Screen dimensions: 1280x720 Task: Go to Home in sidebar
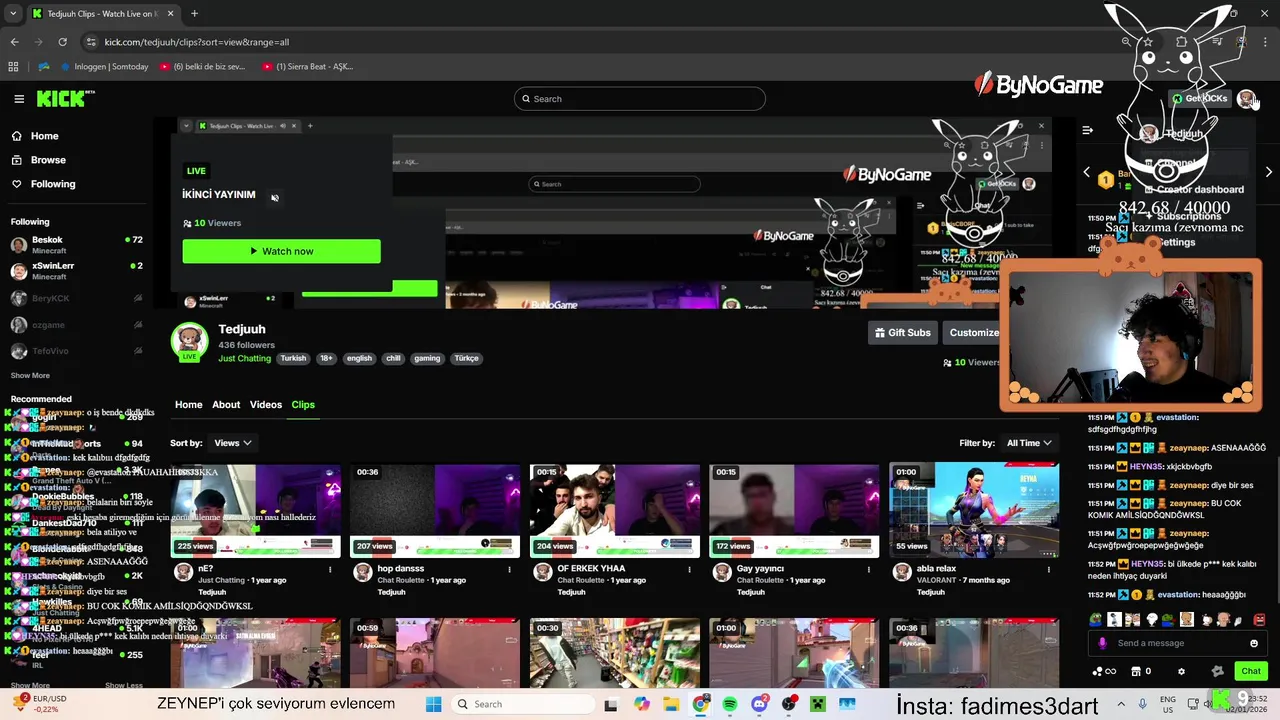[x=44, y=136]
